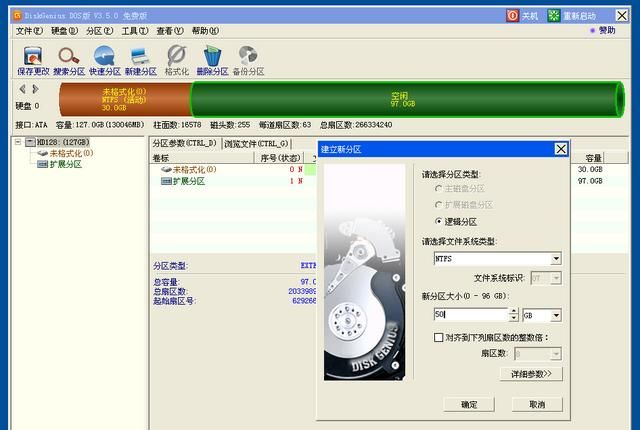The height and width of the screenshot is (430, 640).
Task: Open the 分区(P) menu
Action: pos(100,31)
